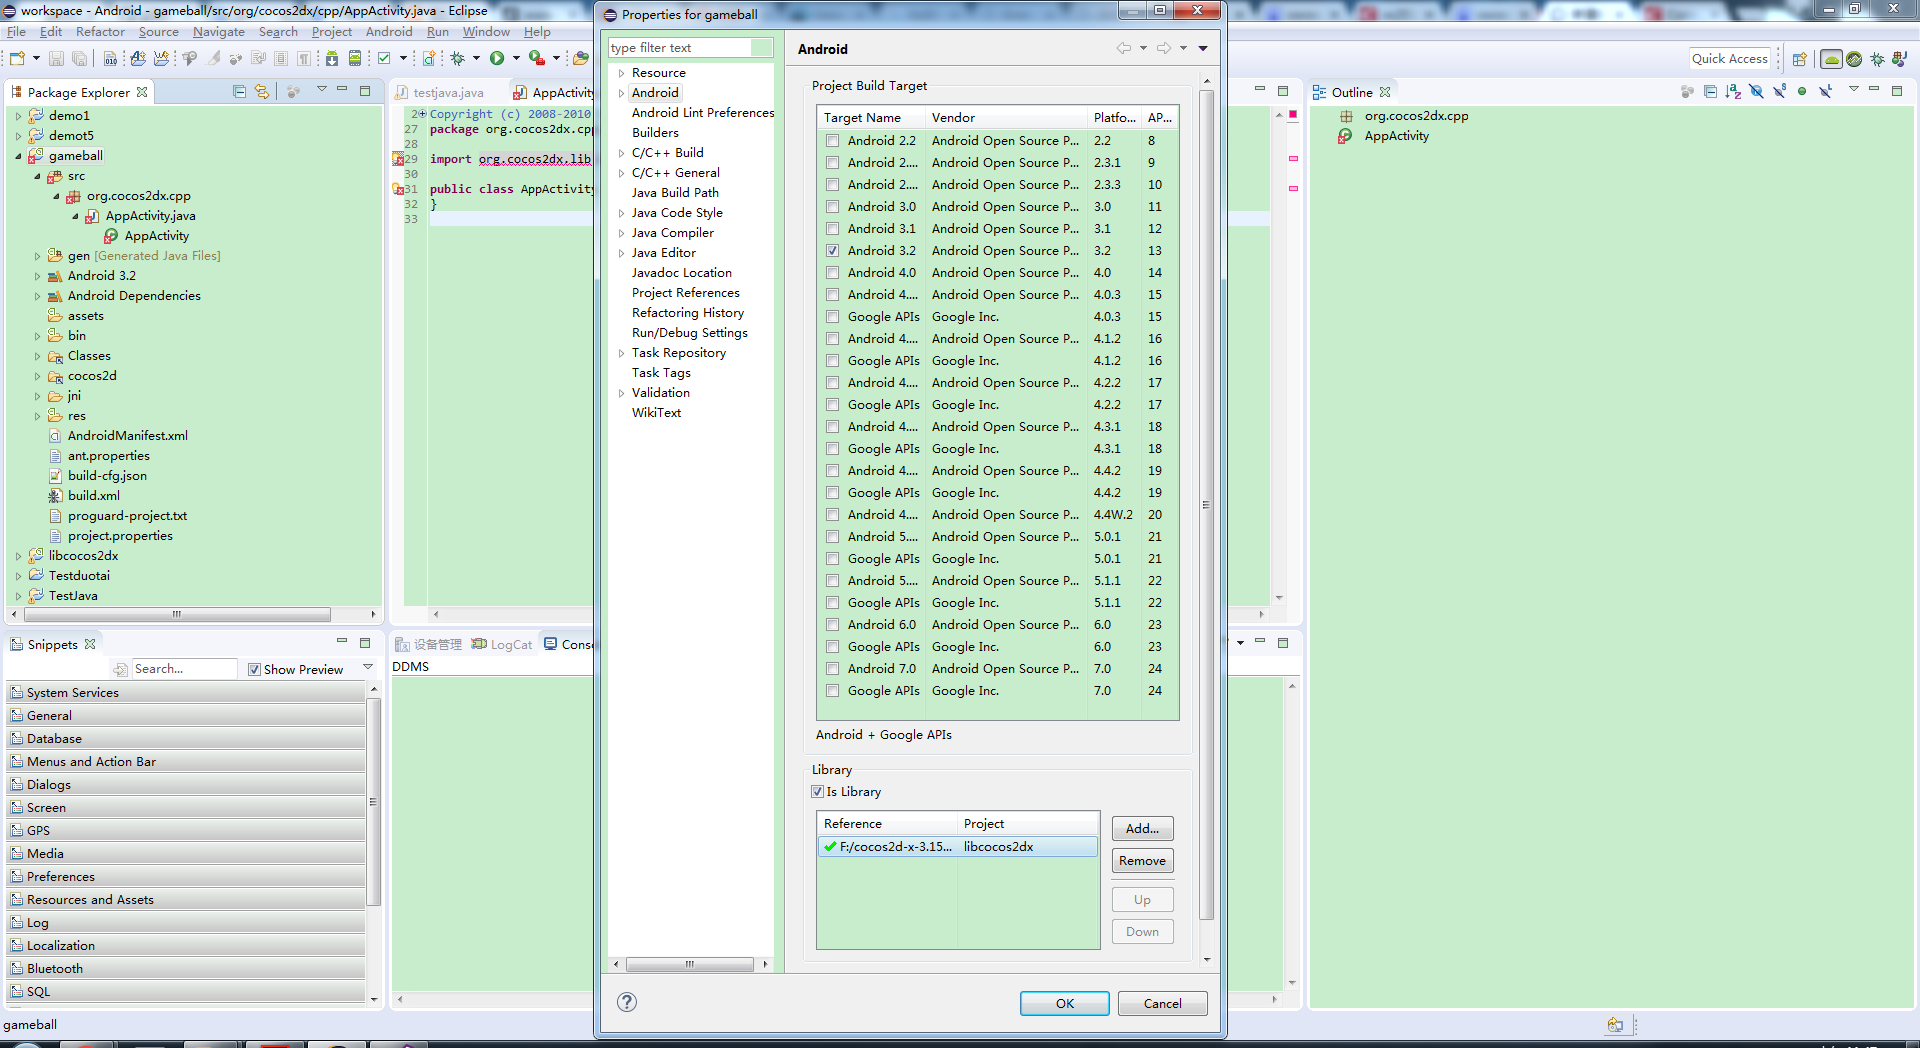
Task: Expand the Validation node
Action: point(621,393)
